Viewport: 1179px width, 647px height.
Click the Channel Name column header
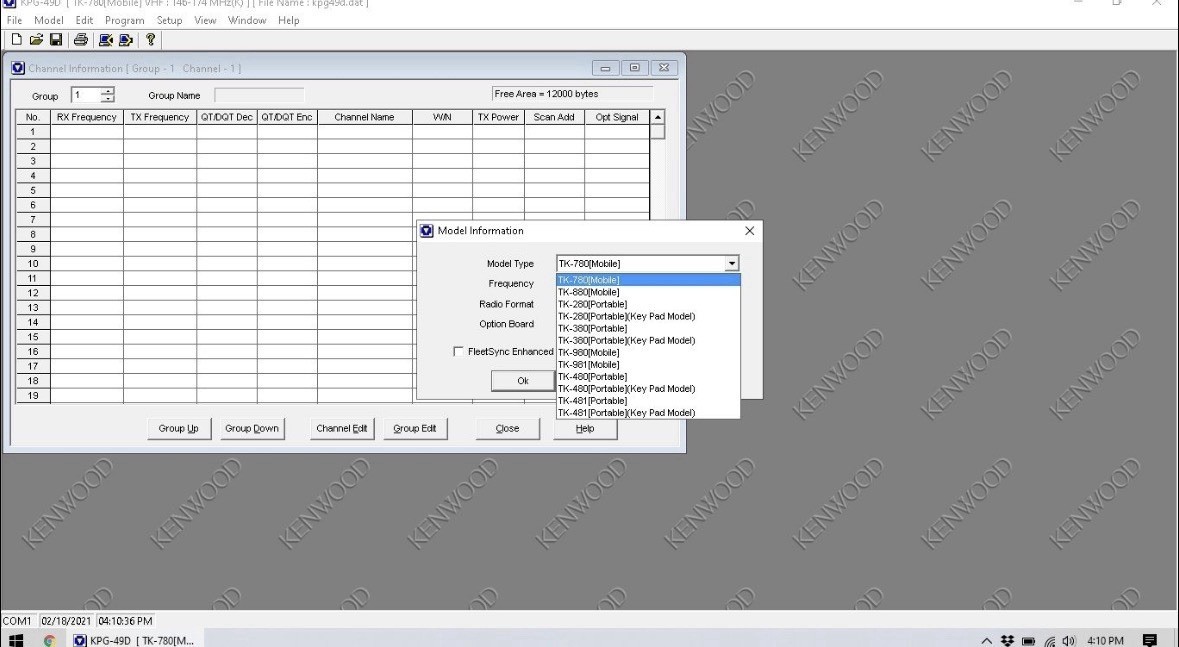coord(365,117)
